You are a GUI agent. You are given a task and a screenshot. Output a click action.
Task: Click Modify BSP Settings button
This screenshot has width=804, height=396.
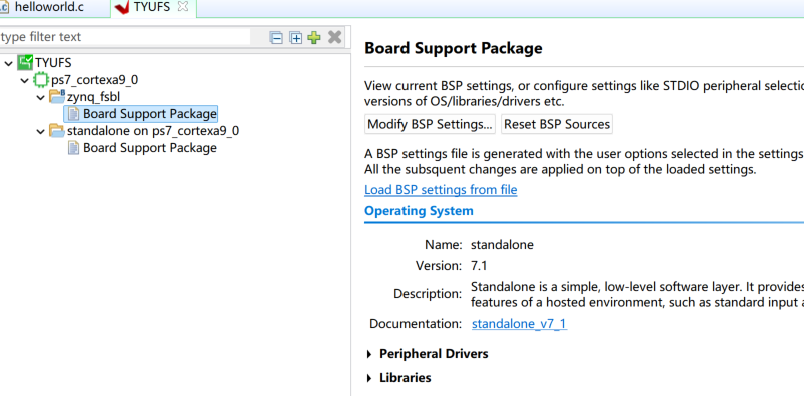(x=430, y=124)
